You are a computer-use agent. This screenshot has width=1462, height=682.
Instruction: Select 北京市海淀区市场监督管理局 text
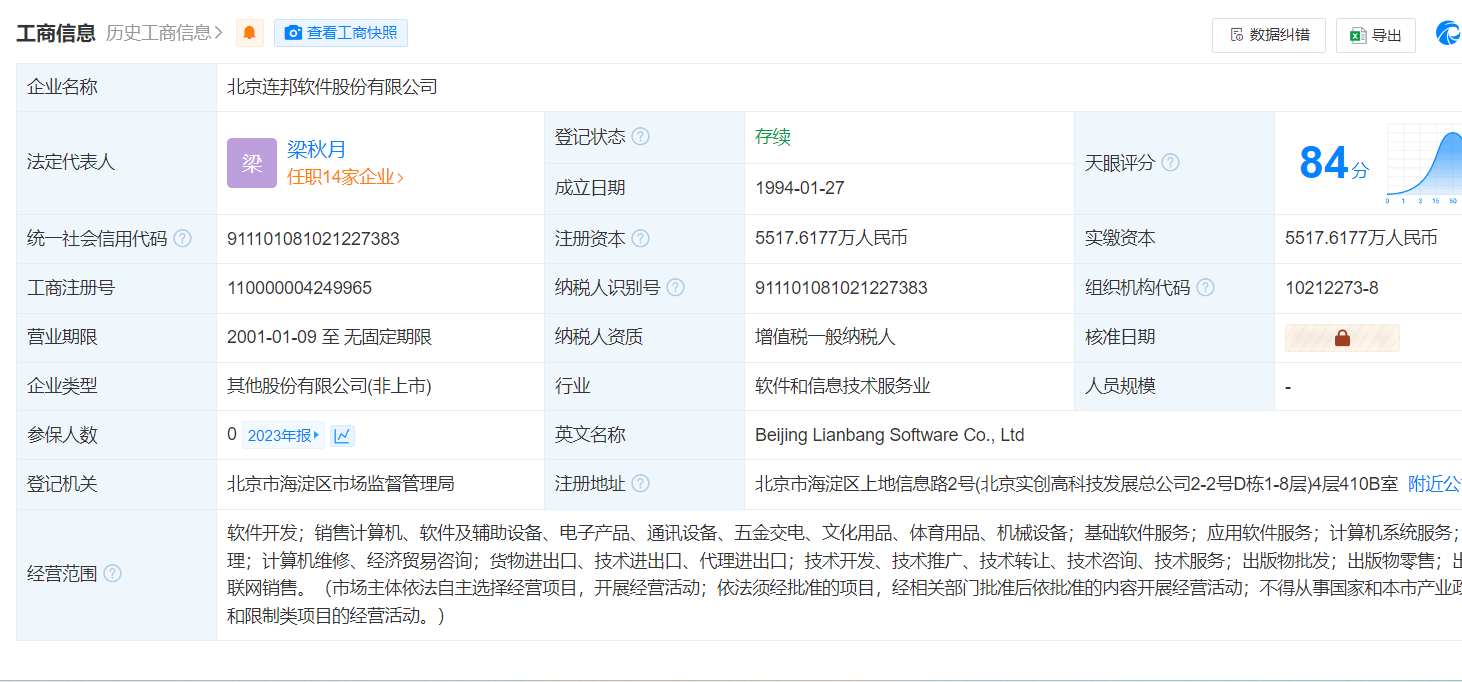(340, 484)
